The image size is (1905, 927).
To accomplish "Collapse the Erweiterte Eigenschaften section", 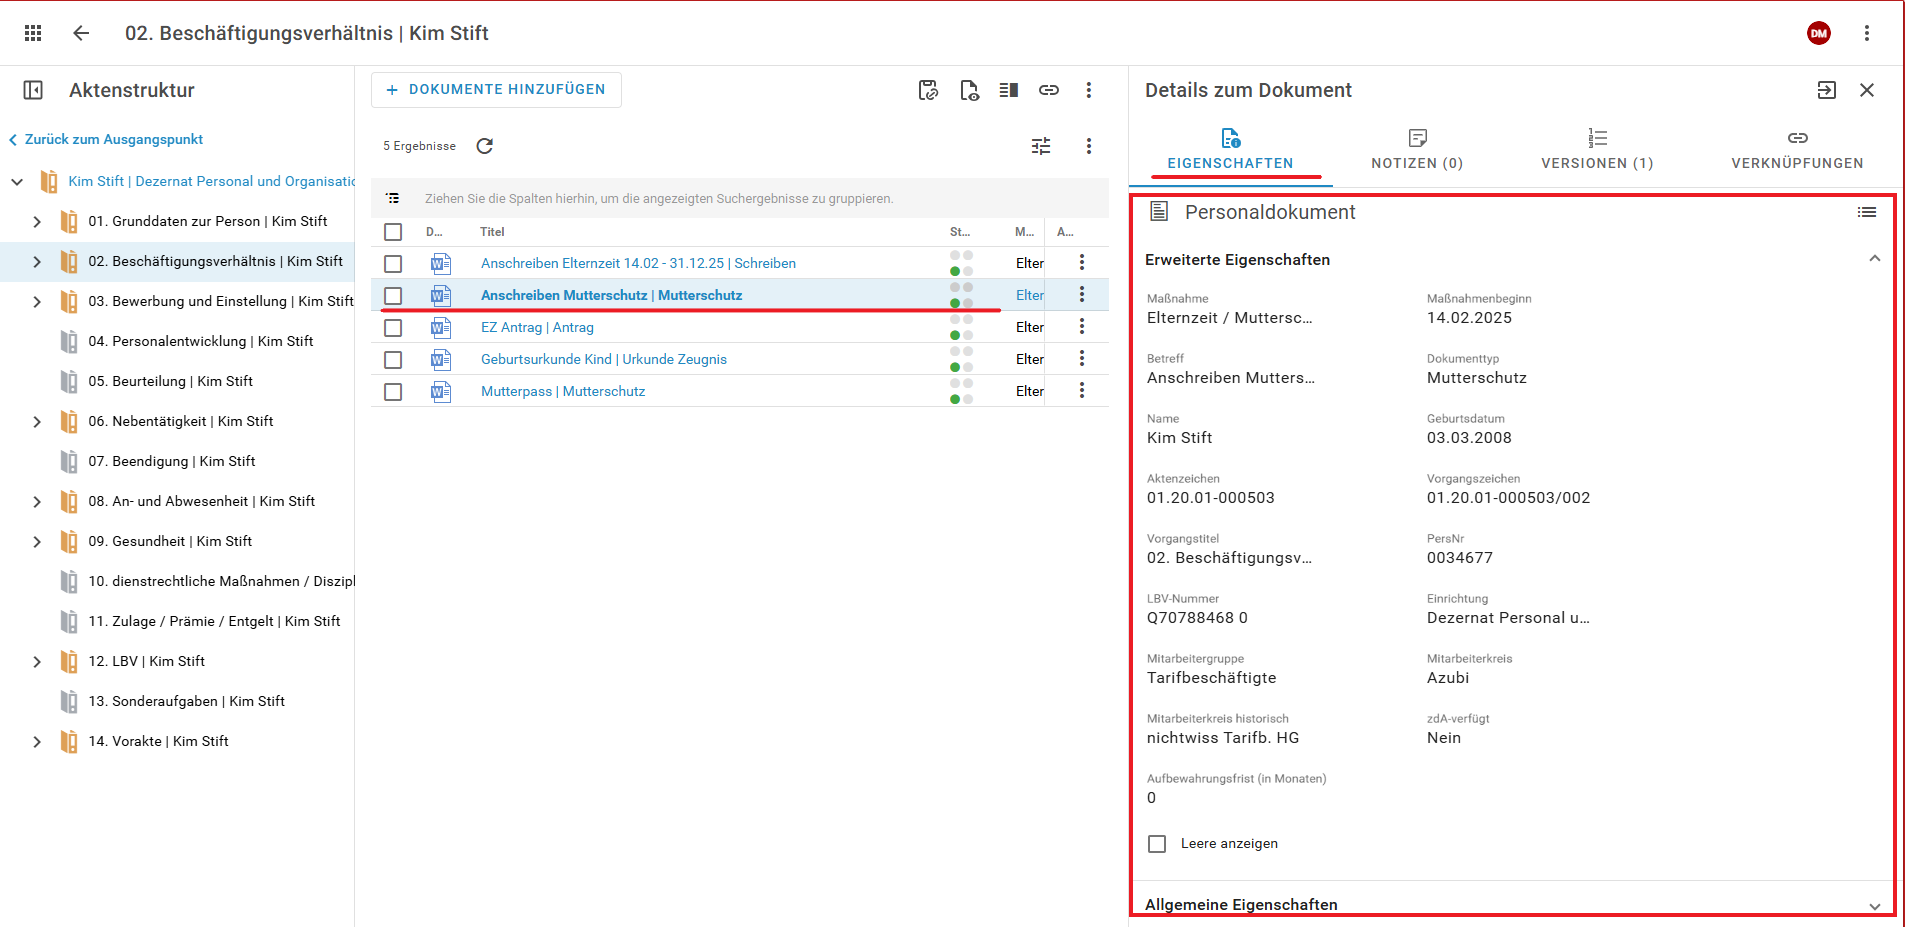I will (x=1874, y=259).
